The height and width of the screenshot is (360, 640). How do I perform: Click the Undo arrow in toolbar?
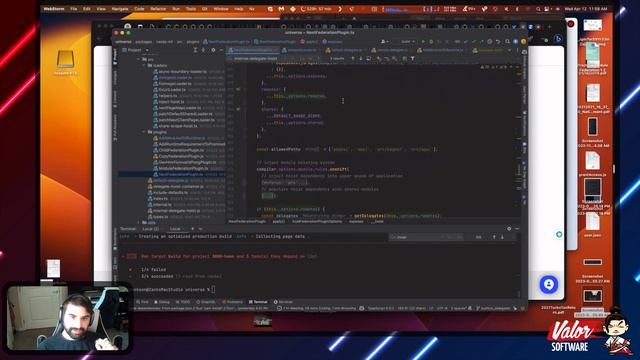pyautogui.click(x=498, y=41)
